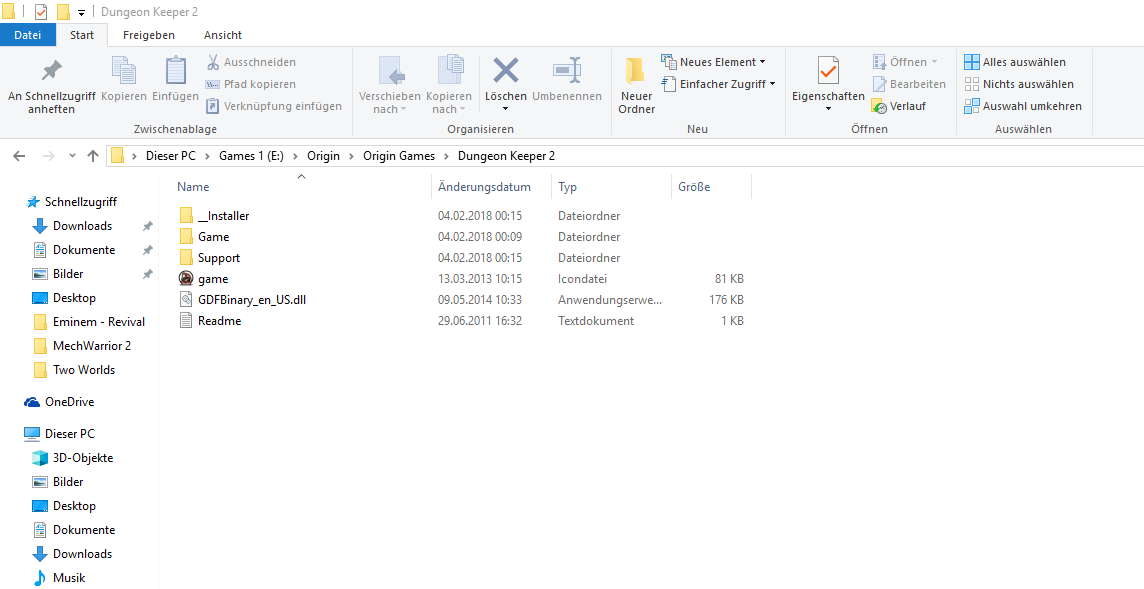Open Löschen dropdown arrow
The width and height of the screenshot is (1144, 589).
pyautogui.click(x=506, y=109)
